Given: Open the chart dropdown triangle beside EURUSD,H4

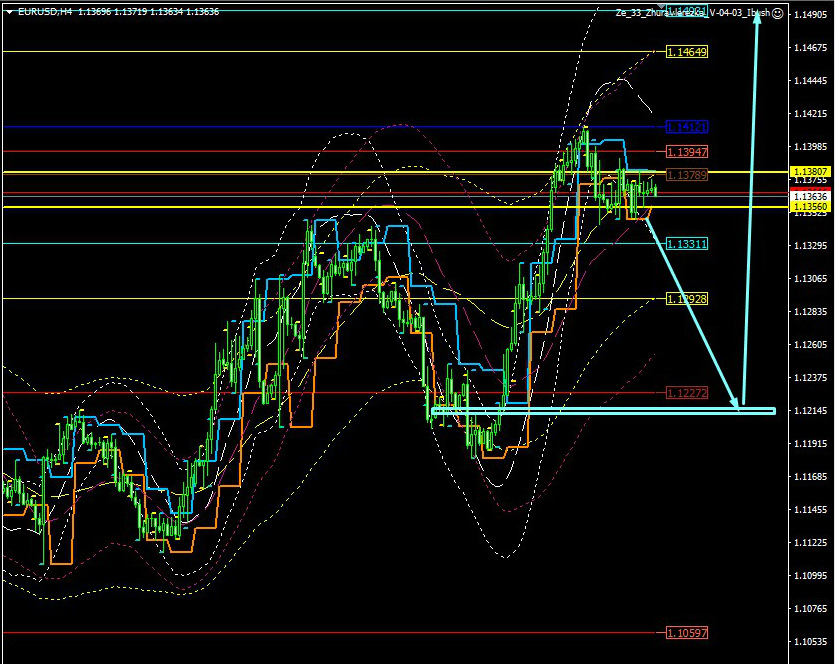Looking at the screenshot, I should click(10, 12).
